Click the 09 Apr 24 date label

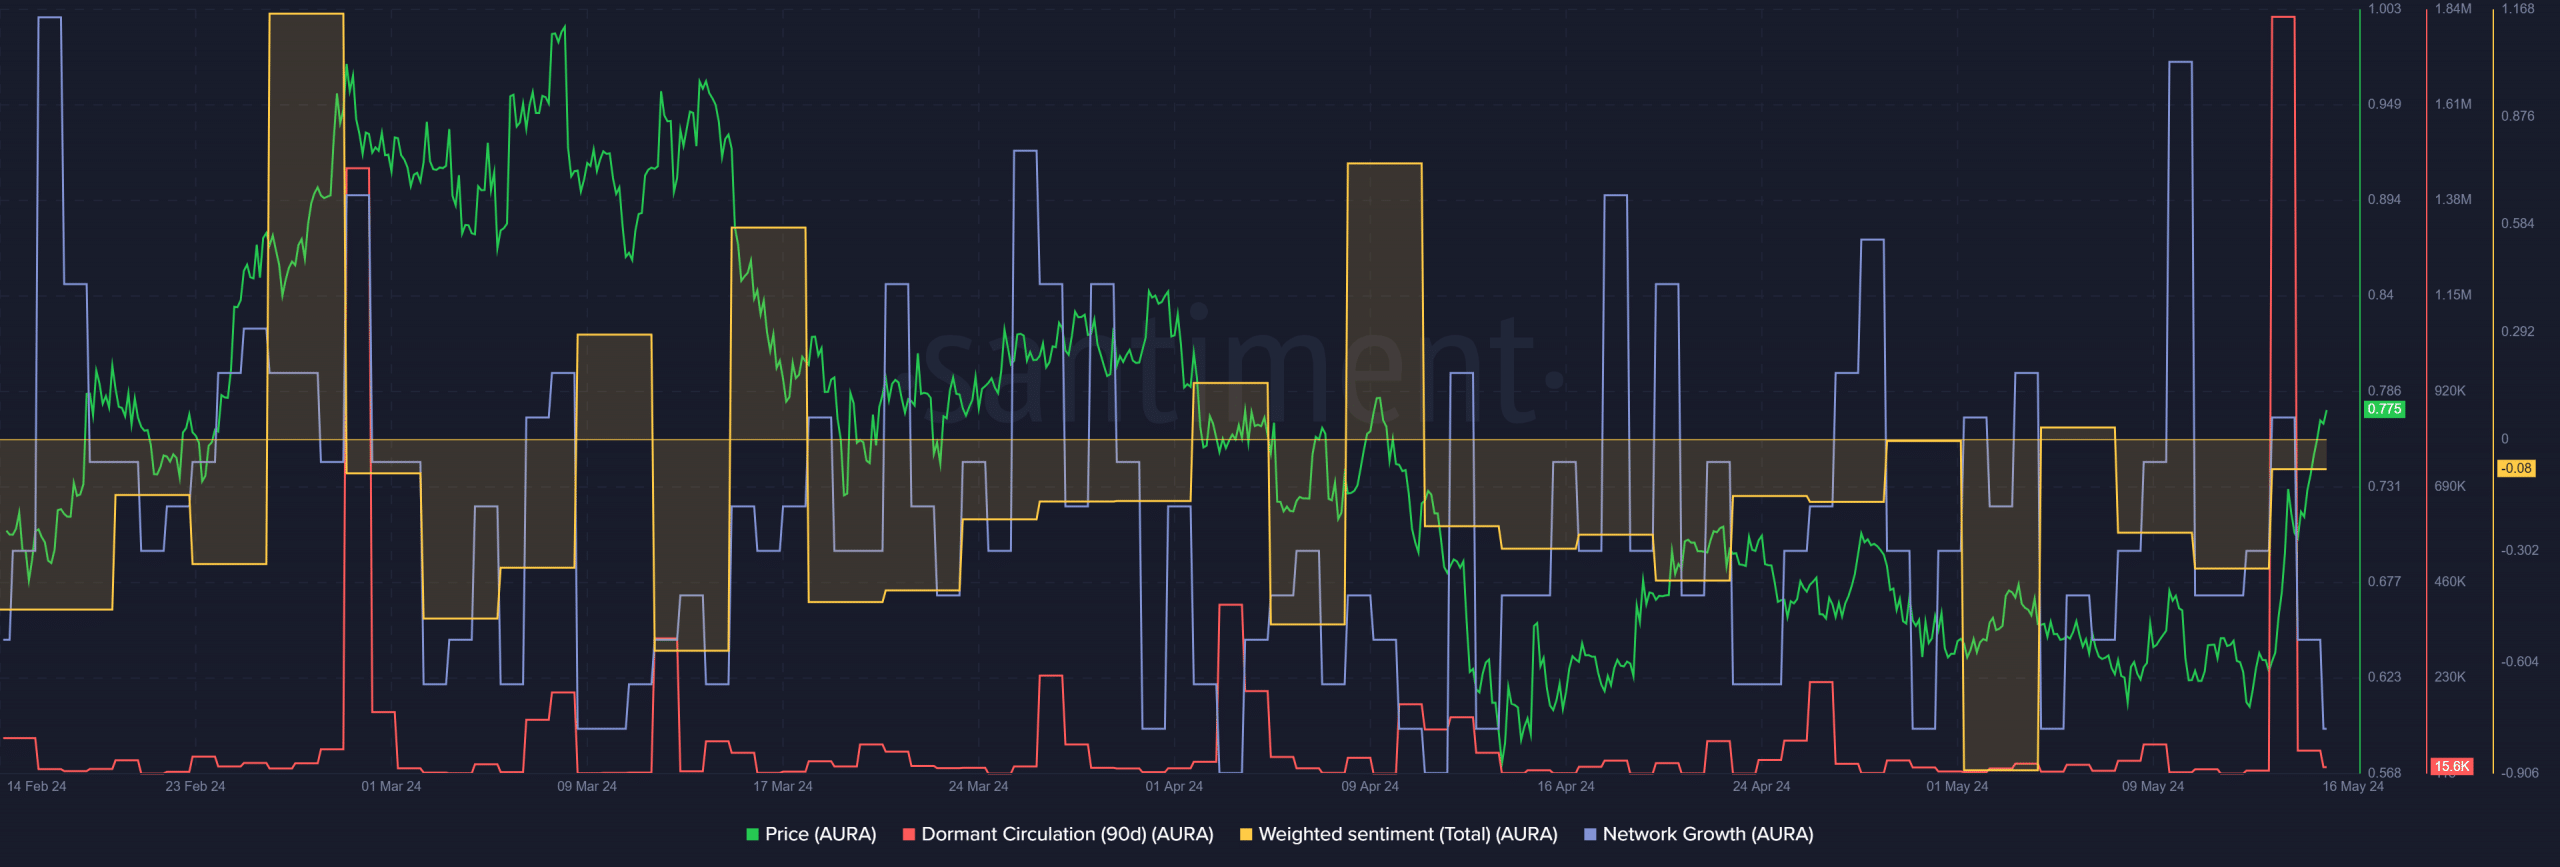(1370, 786)
